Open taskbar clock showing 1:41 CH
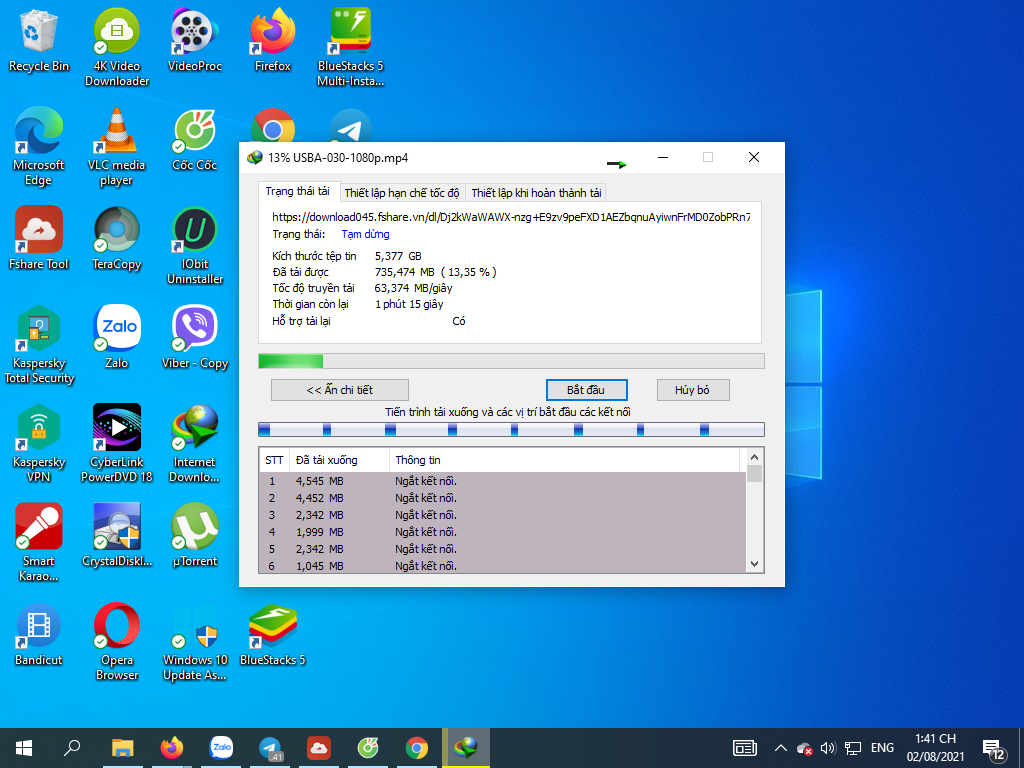This screenshot has height=768, width=1024. point(935,748)
